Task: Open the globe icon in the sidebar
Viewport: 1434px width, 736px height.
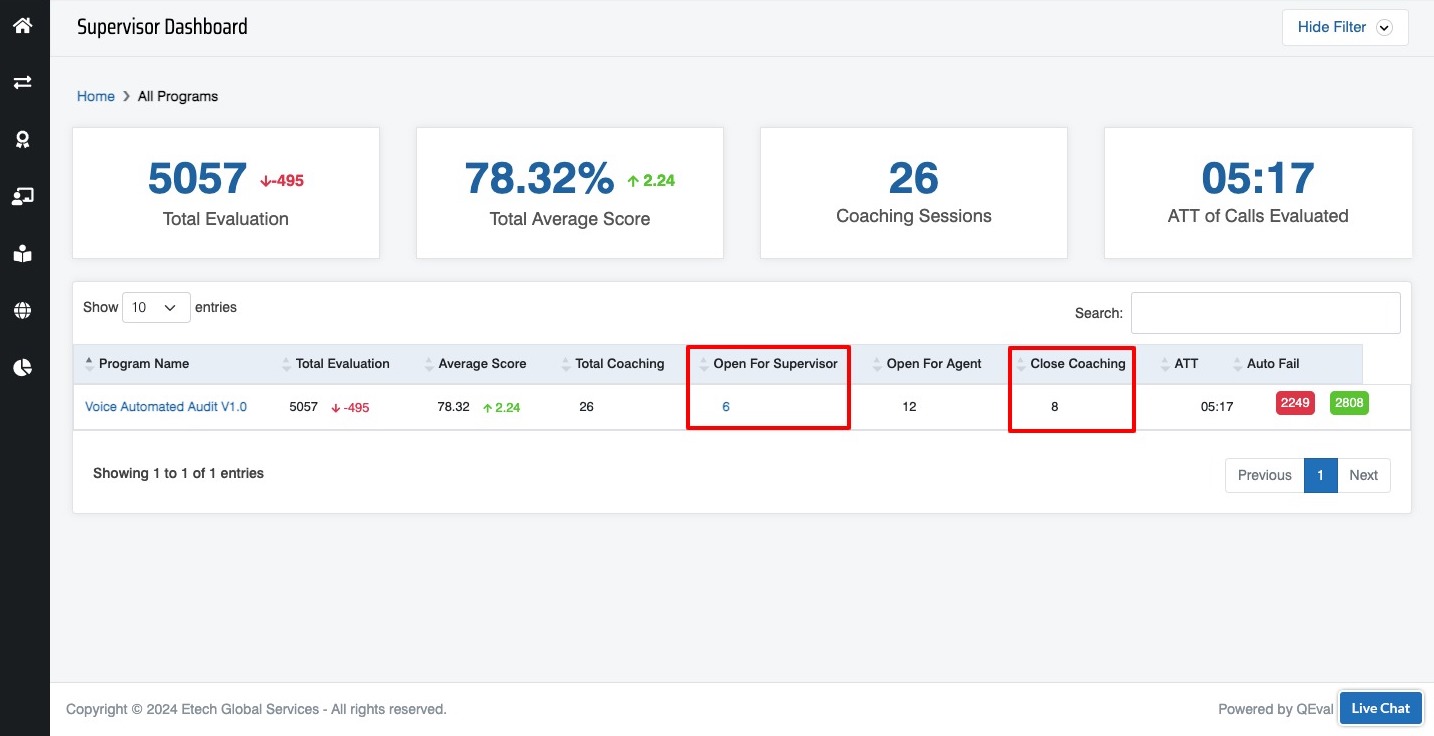Action: click(x=22, y=311)
